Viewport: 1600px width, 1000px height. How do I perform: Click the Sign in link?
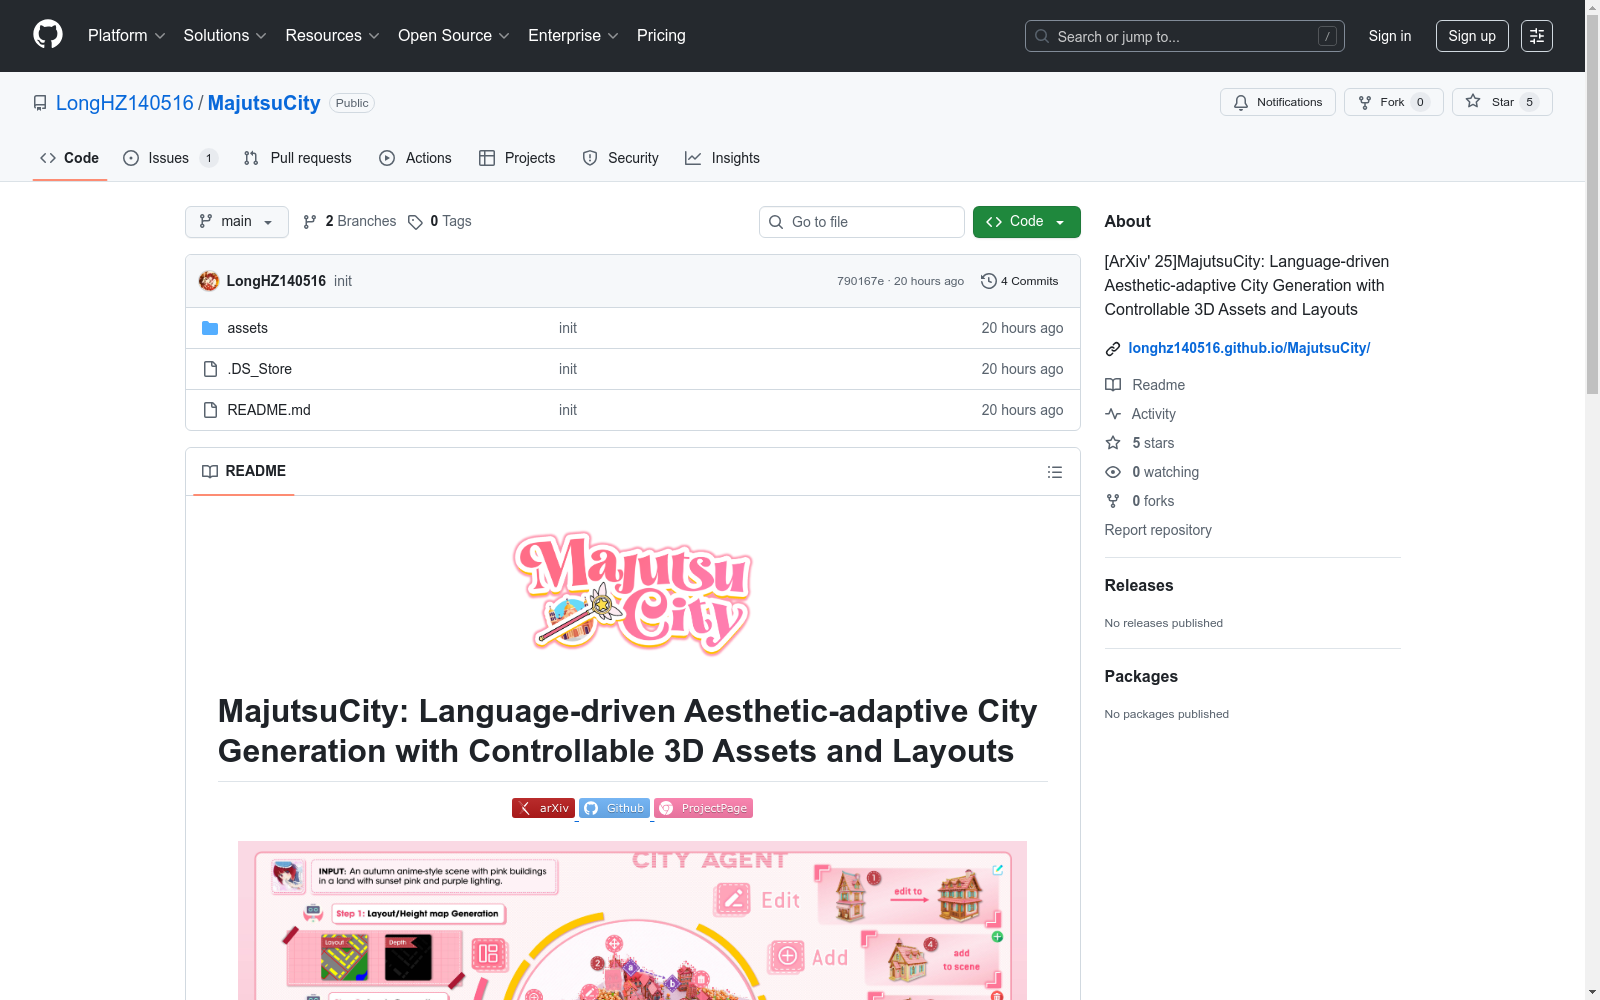tap(1390, 36)
